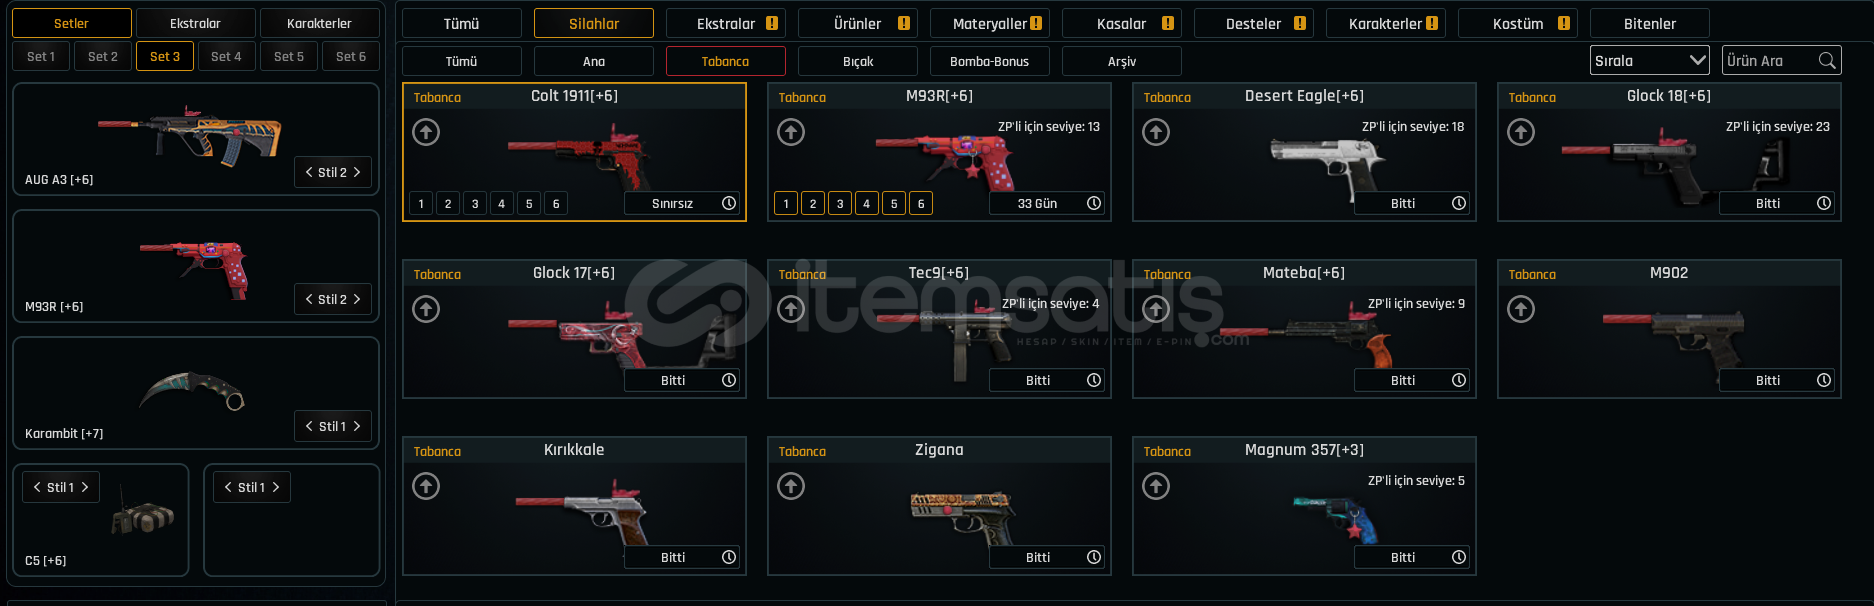Screen dimensions: 1874x606
Task: Click upgrade arrow icon on Desert Eagle card
Action: tap(1156, 132)
